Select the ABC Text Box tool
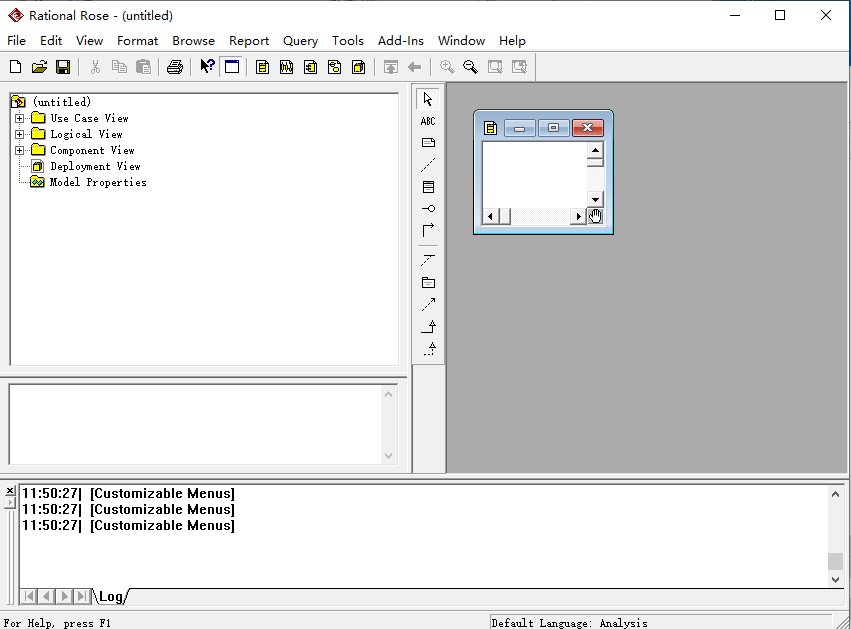851x629 pixels. 428,121
